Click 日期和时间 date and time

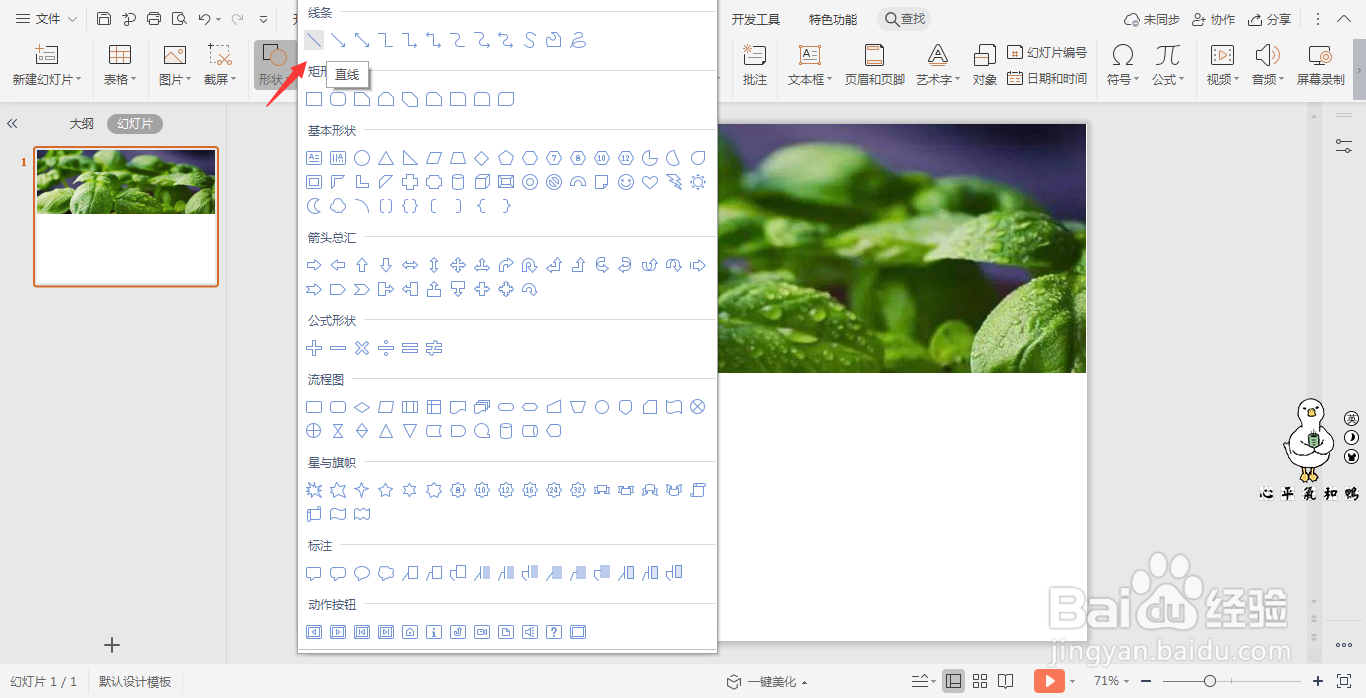click(x=1047, y=78)
